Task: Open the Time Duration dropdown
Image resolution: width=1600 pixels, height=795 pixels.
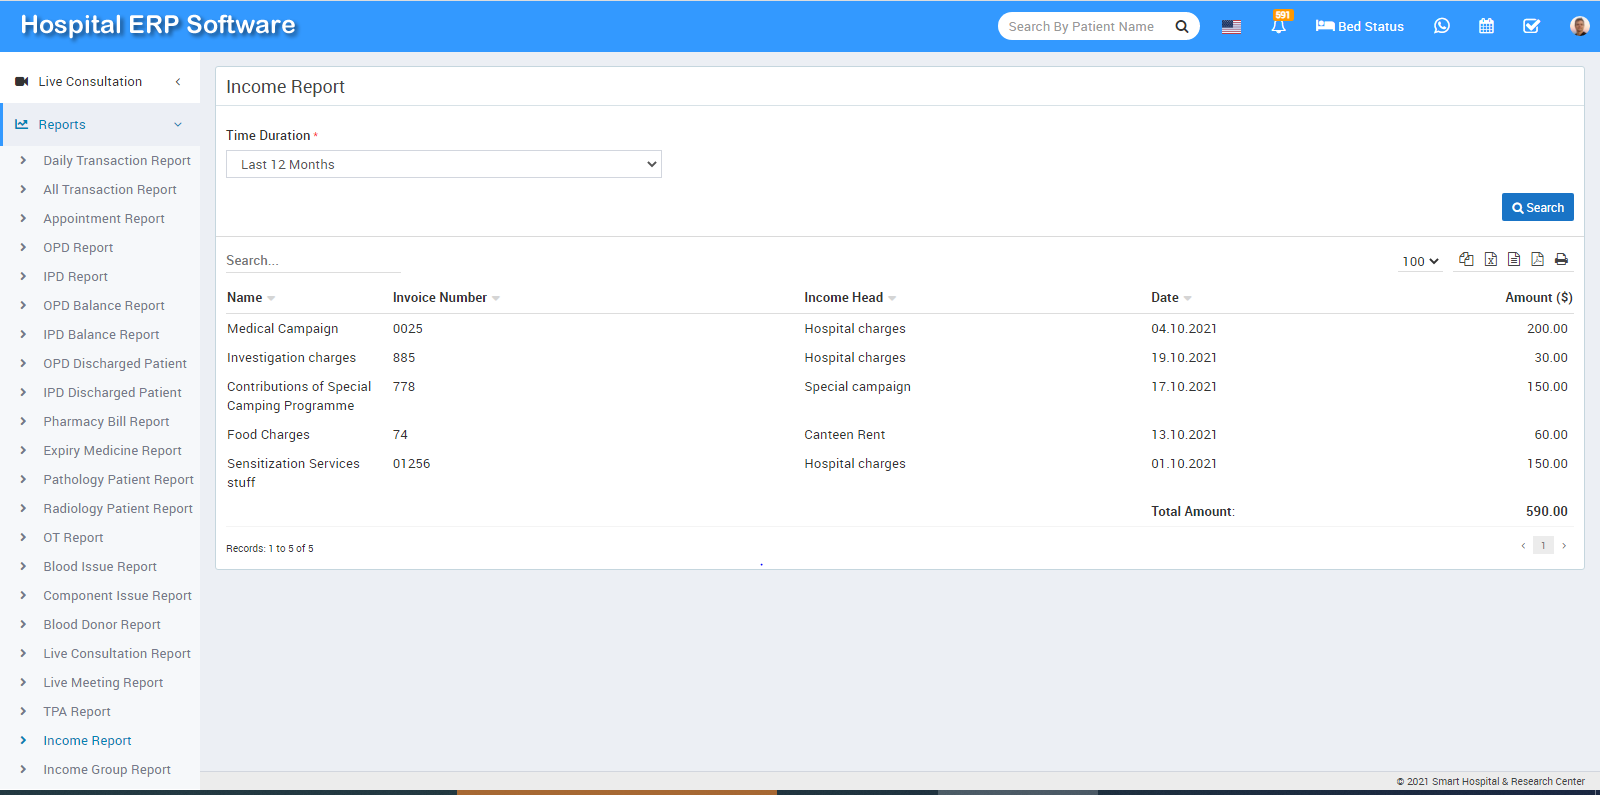Action: tap(443, 164)
